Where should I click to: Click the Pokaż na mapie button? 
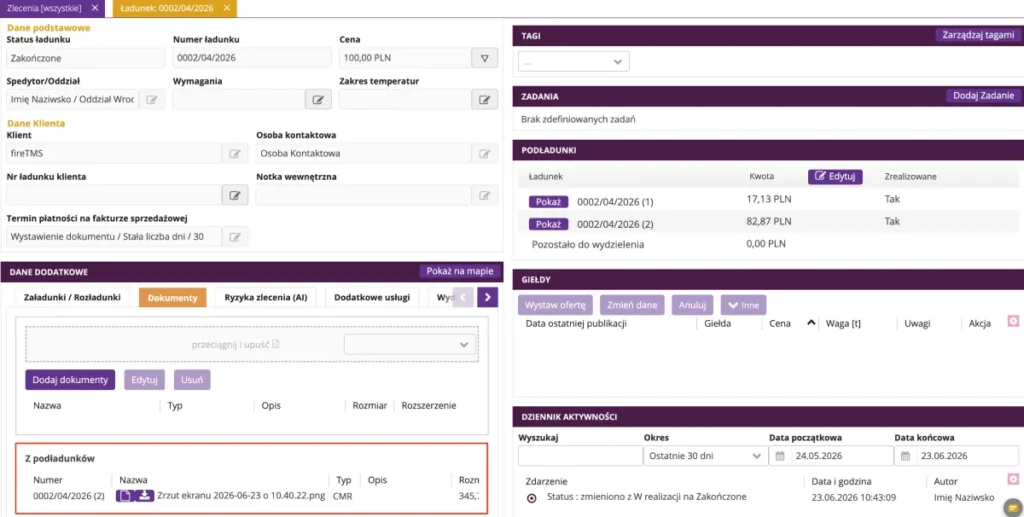[x=460, y=271]
